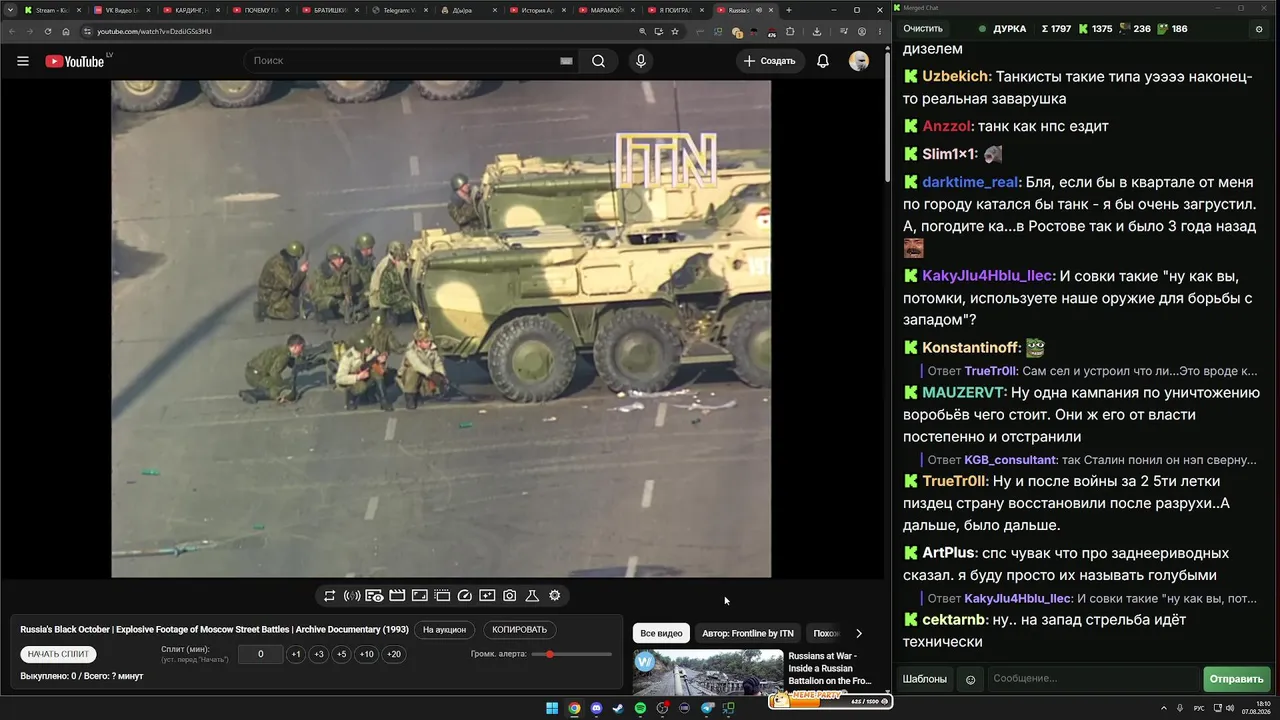Viewport: 1280px width, 720px height.
Task: Open Spotify from the taskbar
Action: (x=641, y=709)
